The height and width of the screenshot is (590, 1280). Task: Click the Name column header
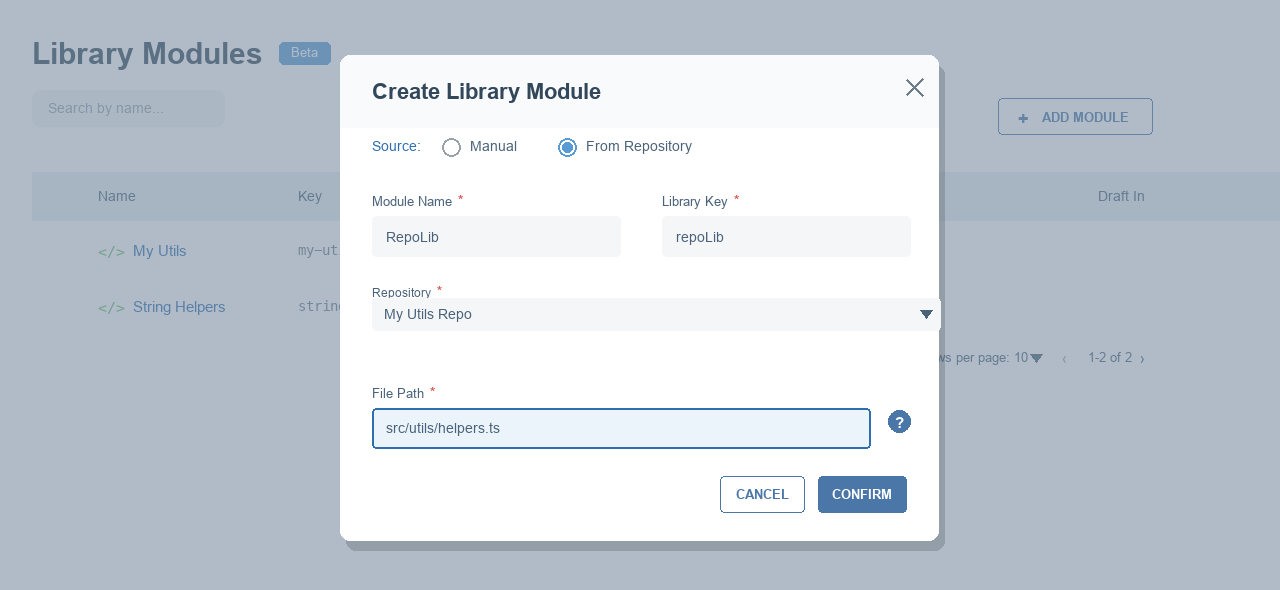[x=117, y=196]
